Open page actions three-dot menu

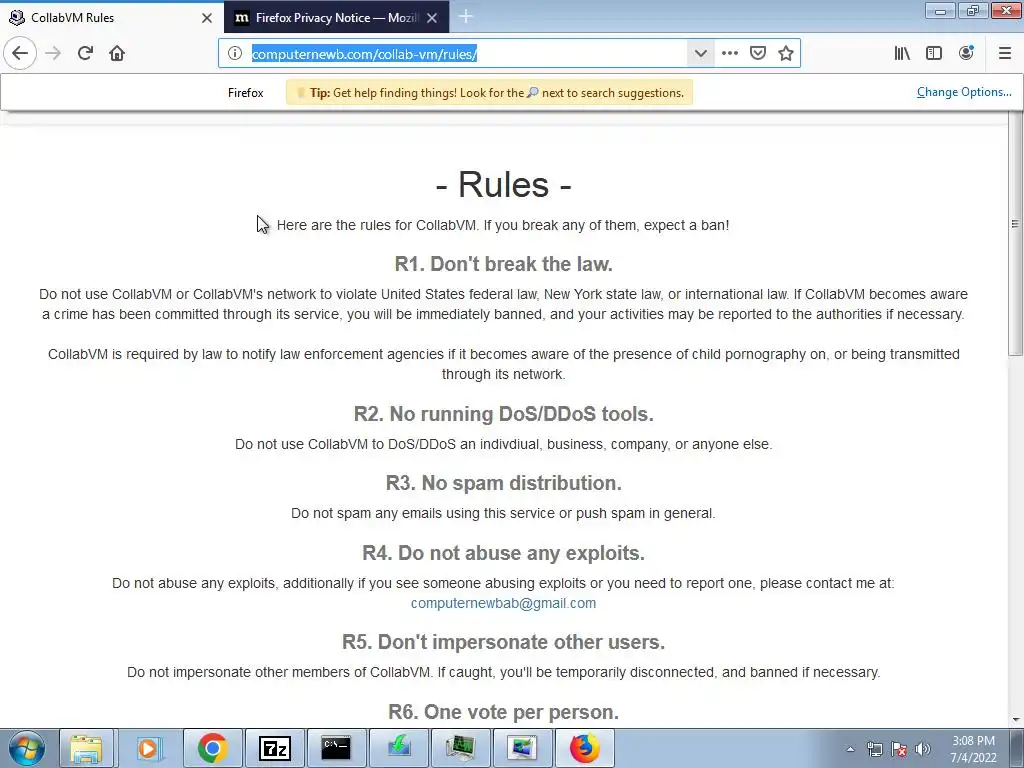point(729,54)
